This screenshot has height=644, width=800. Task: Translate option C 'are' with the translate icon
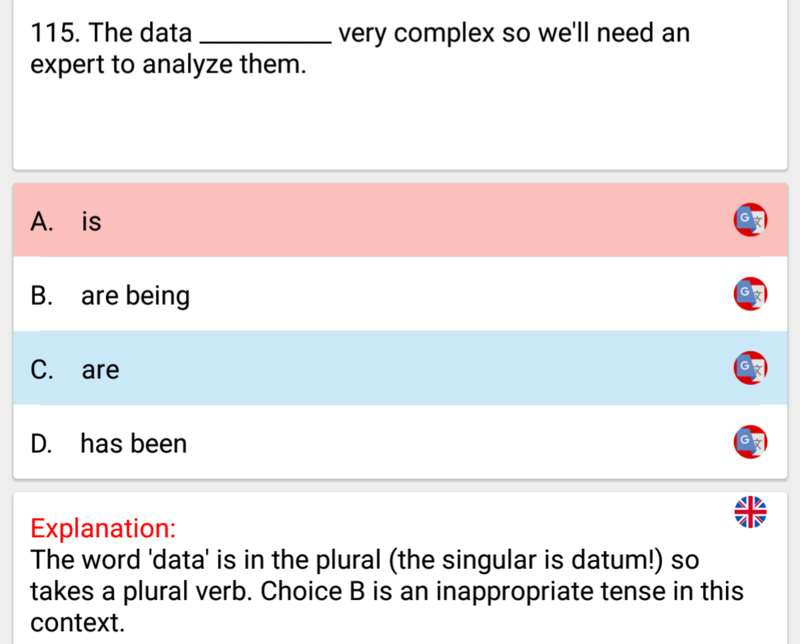(x=751, y=368)
